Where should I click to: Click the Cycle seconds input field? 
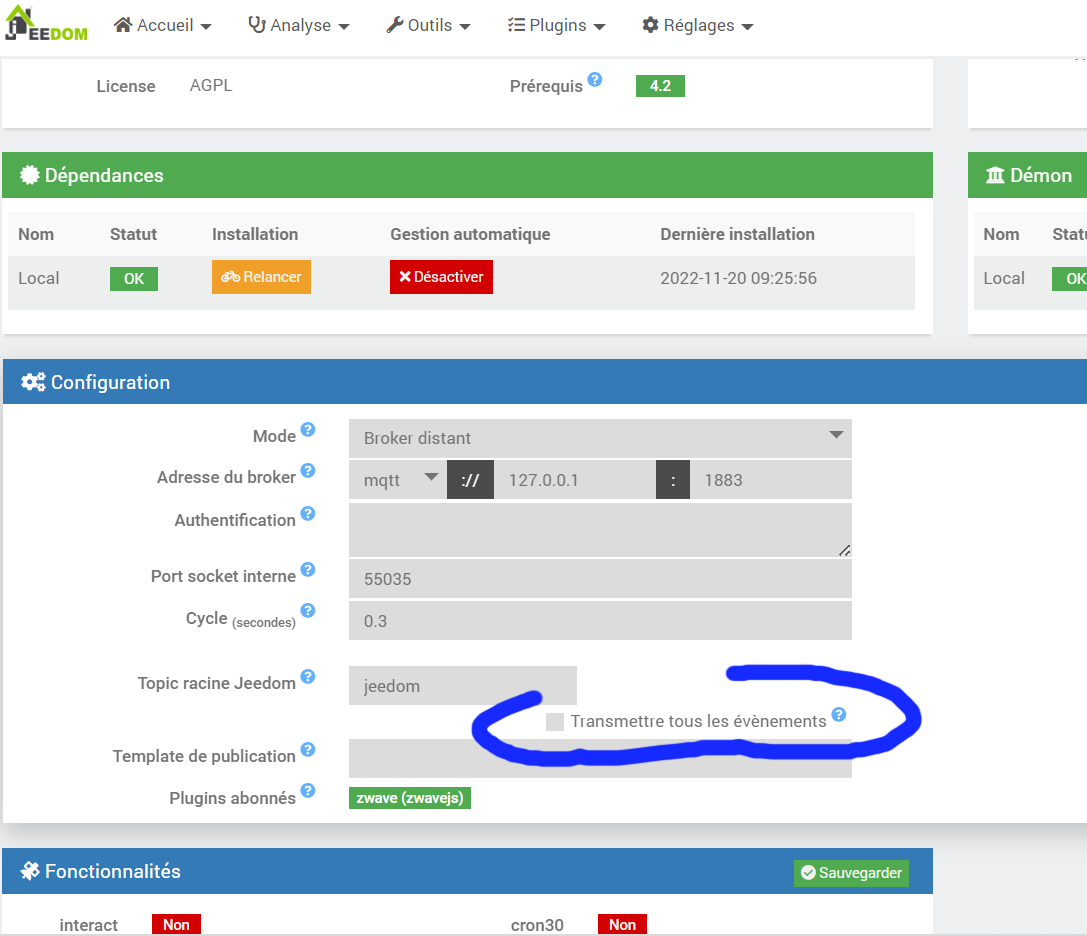[600, 621]
